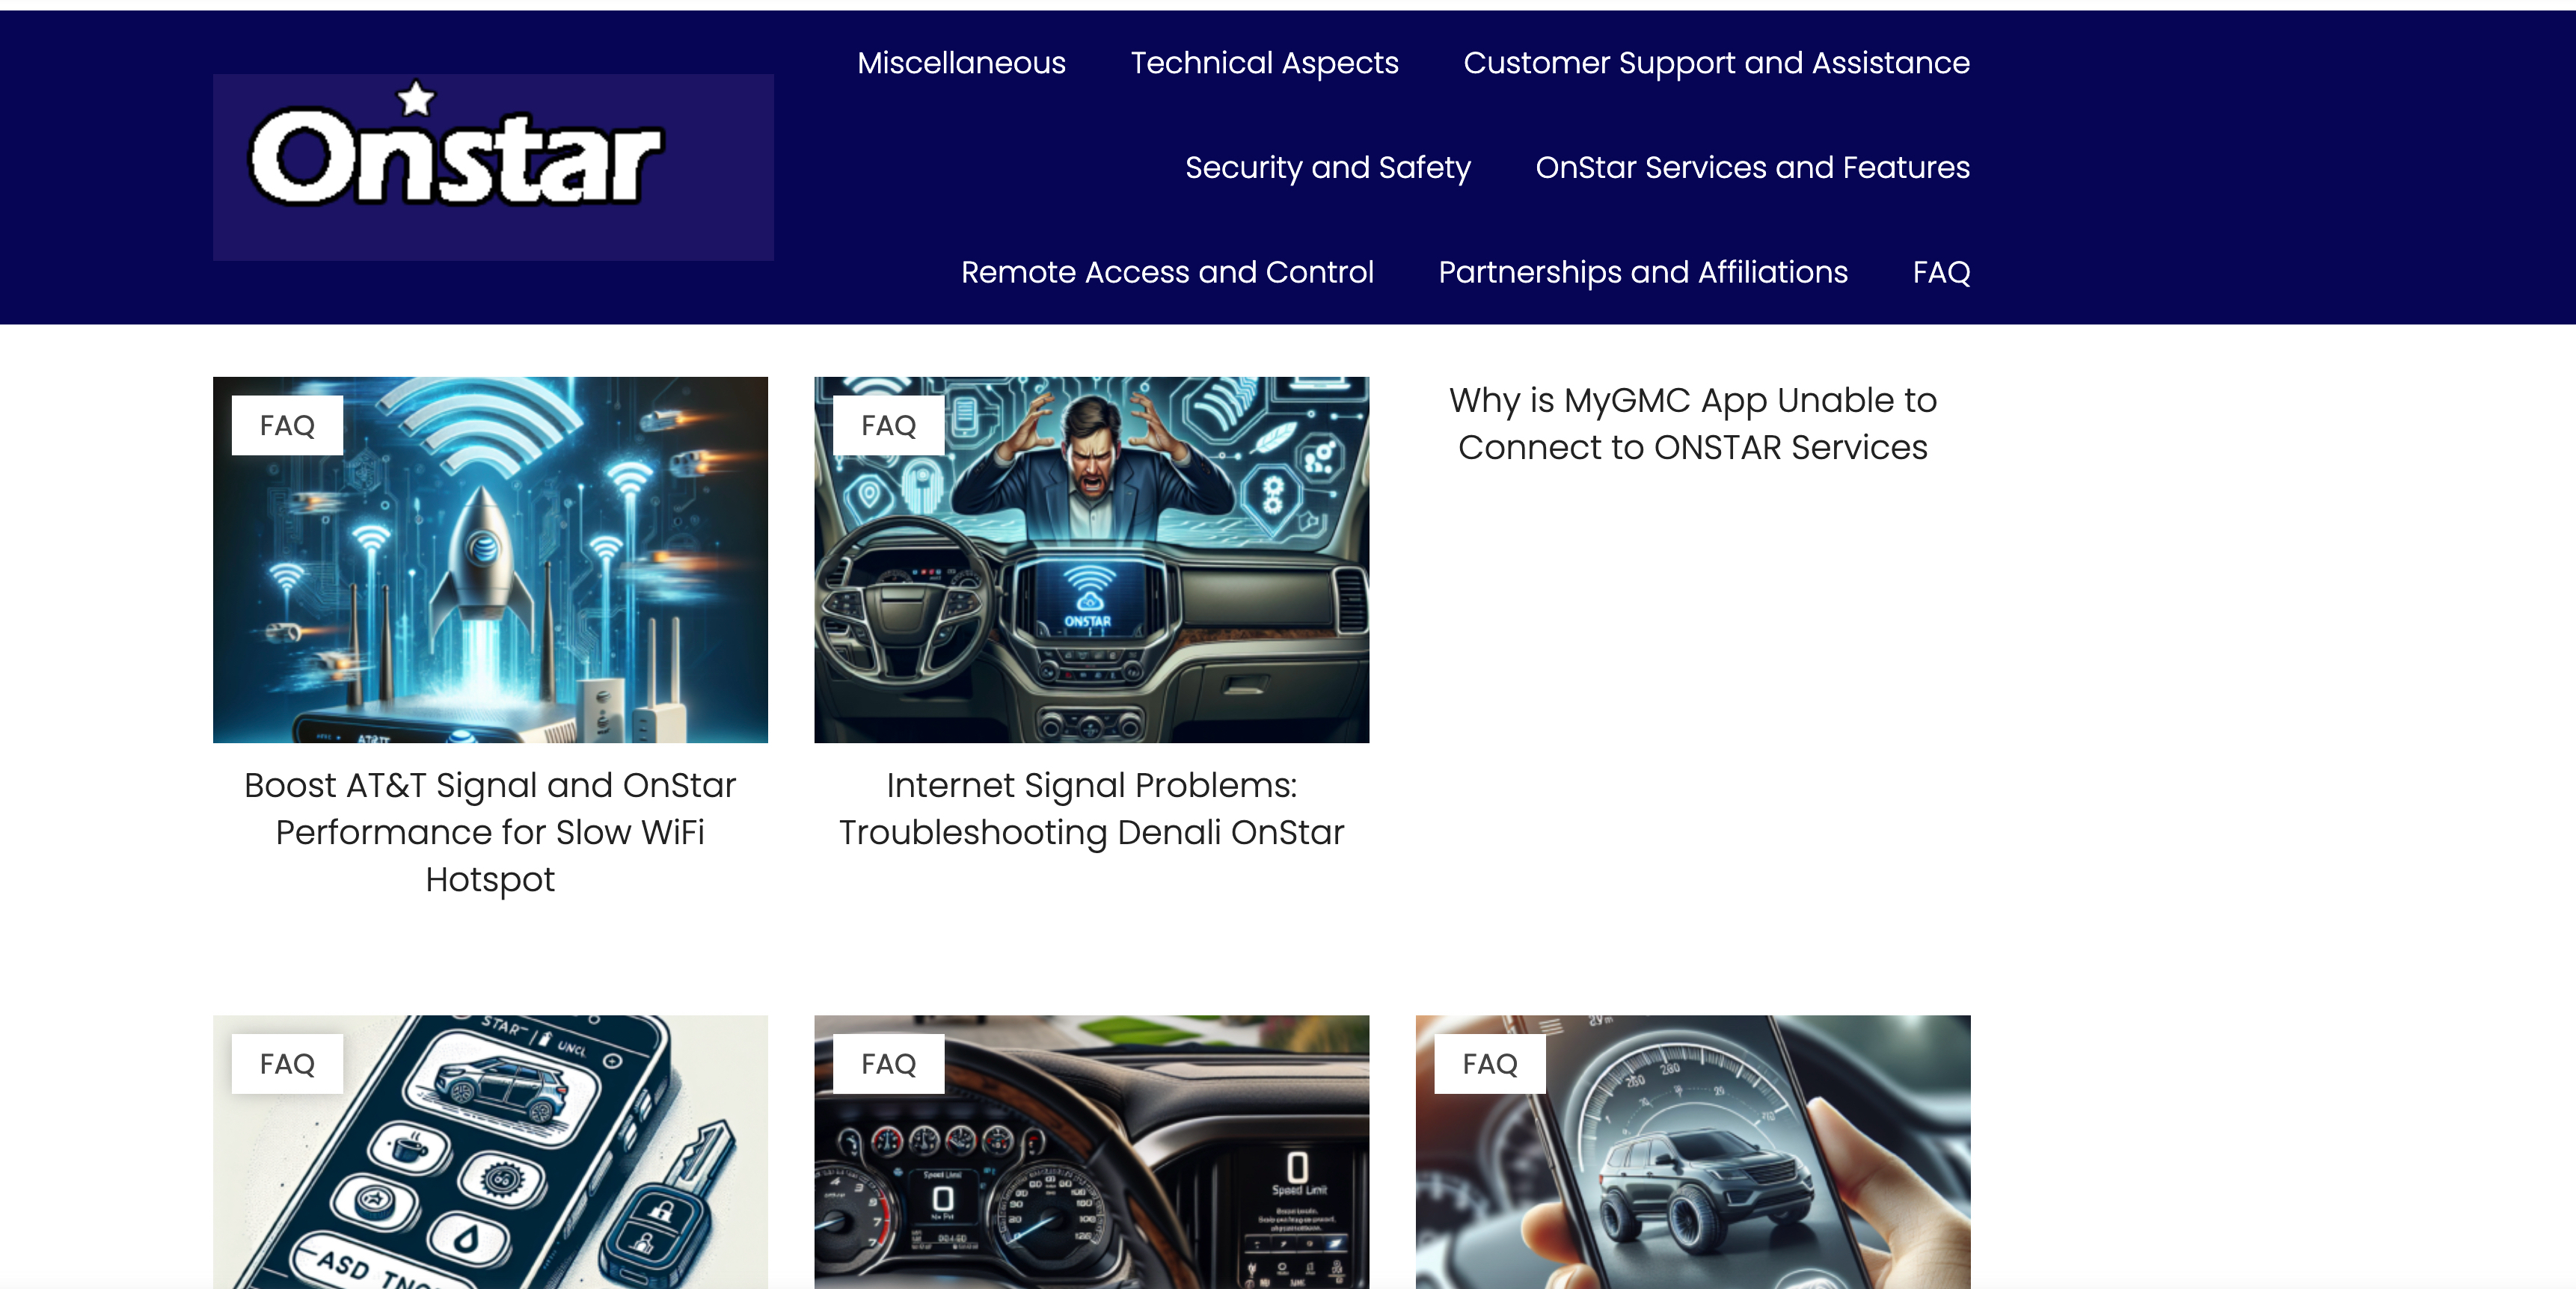The image size is (2576, 1289).
Task: Click FAQ tag on frustrated driver card
Action: pos(888,425)
